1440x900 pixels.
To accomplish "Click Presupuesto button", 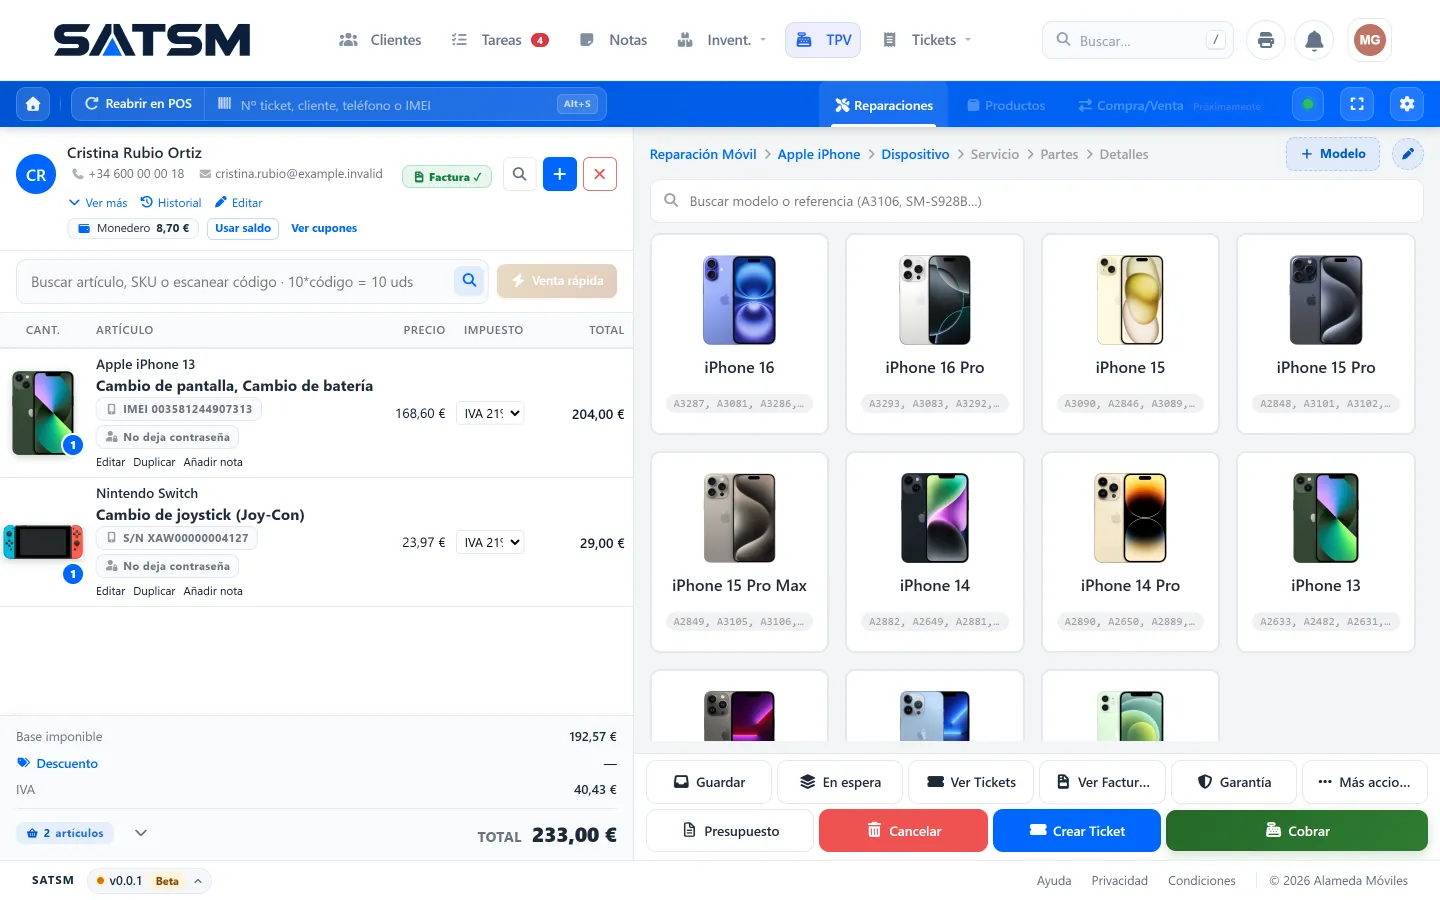I will coord(730,831).
